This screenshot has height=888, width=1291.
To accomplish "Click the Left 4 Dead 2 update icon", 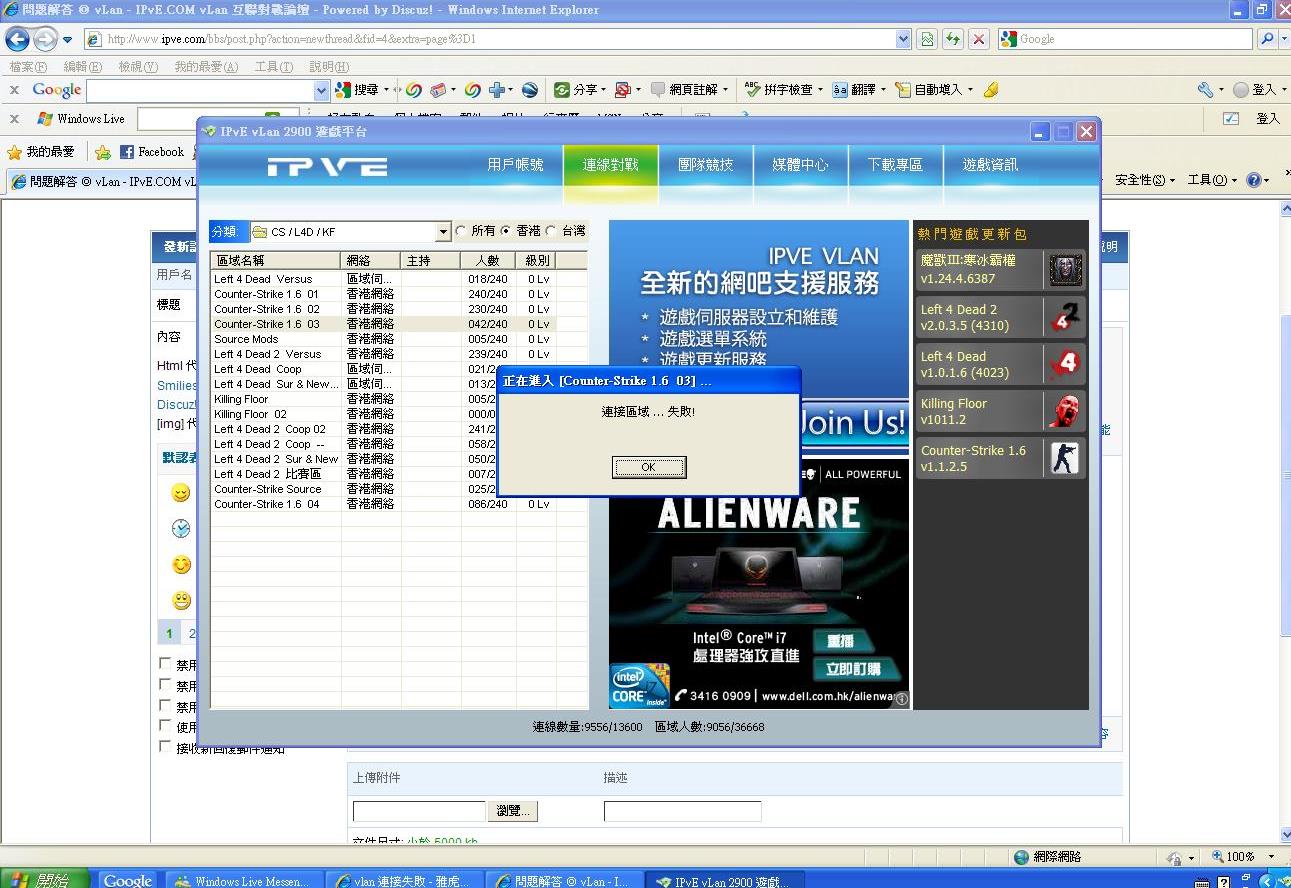I will (1065, 317).
